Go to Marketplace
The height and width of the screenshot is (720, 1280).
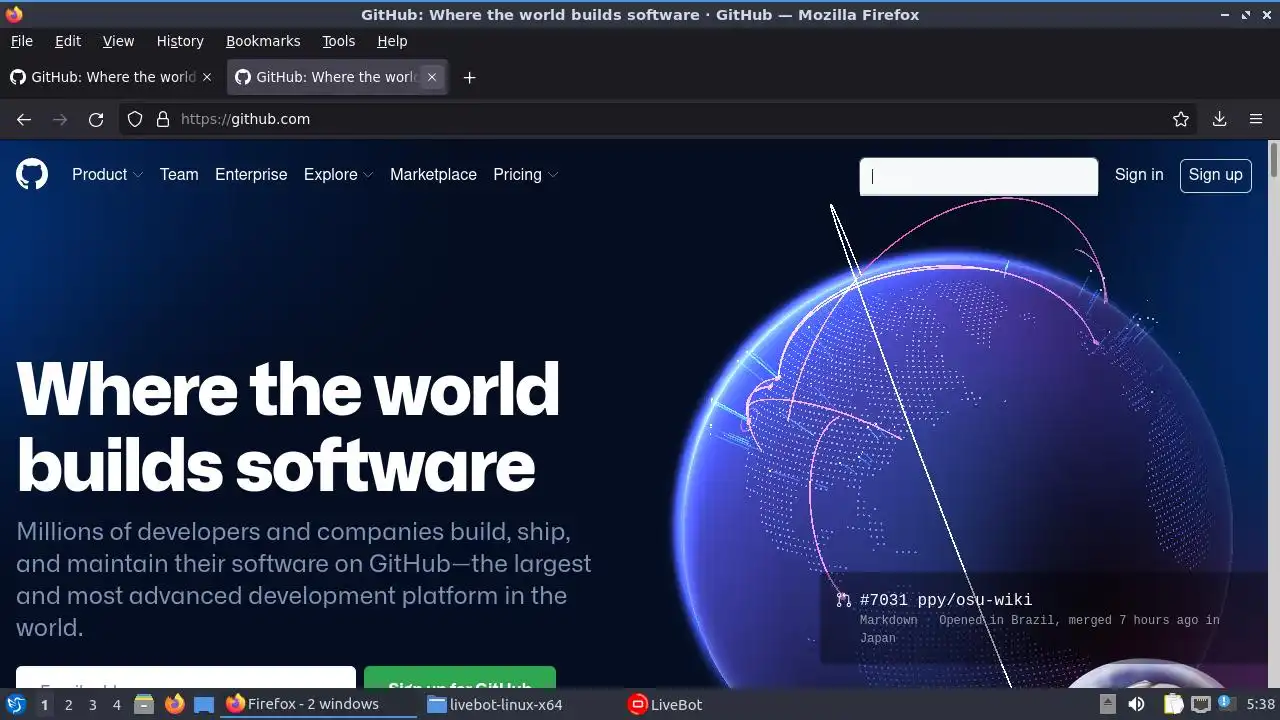pos(433,174)
